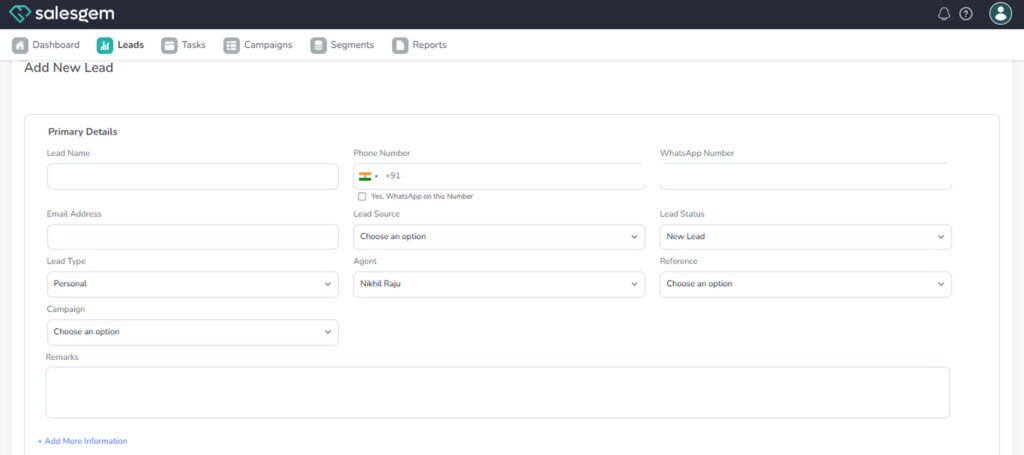This screenshot has height=455, width=1024.
Task: Click the Segments database icon
Action: click(318, 45)
